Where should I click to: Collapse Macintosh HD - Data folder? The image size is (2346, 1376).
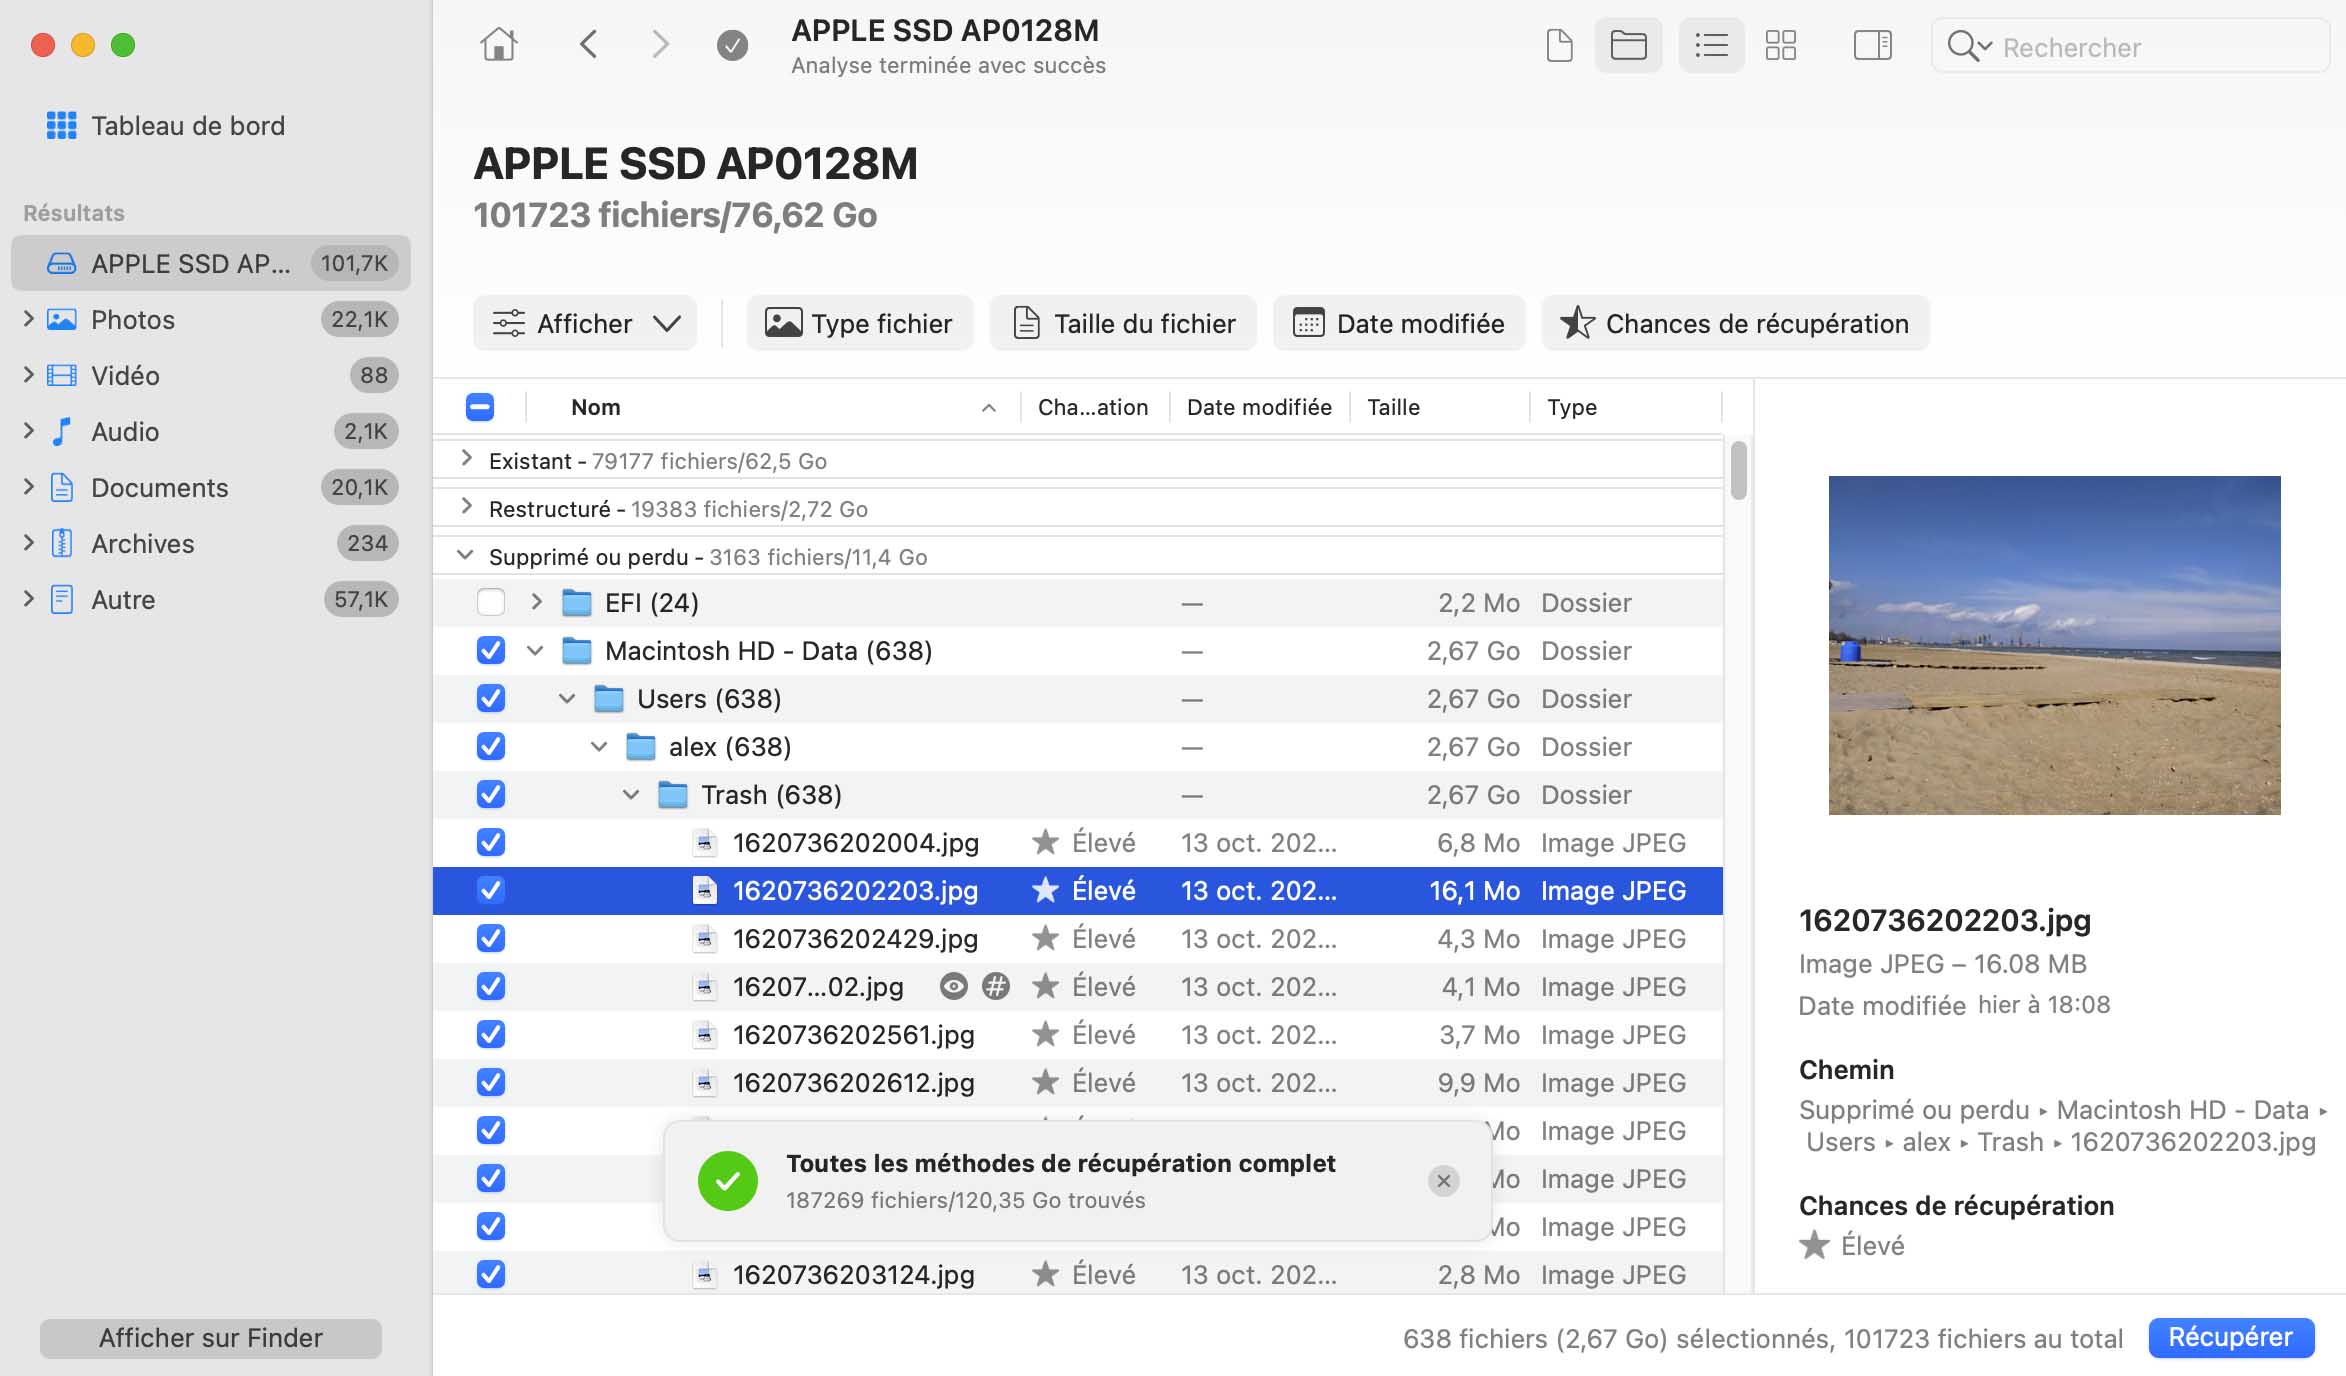[535, 651]
